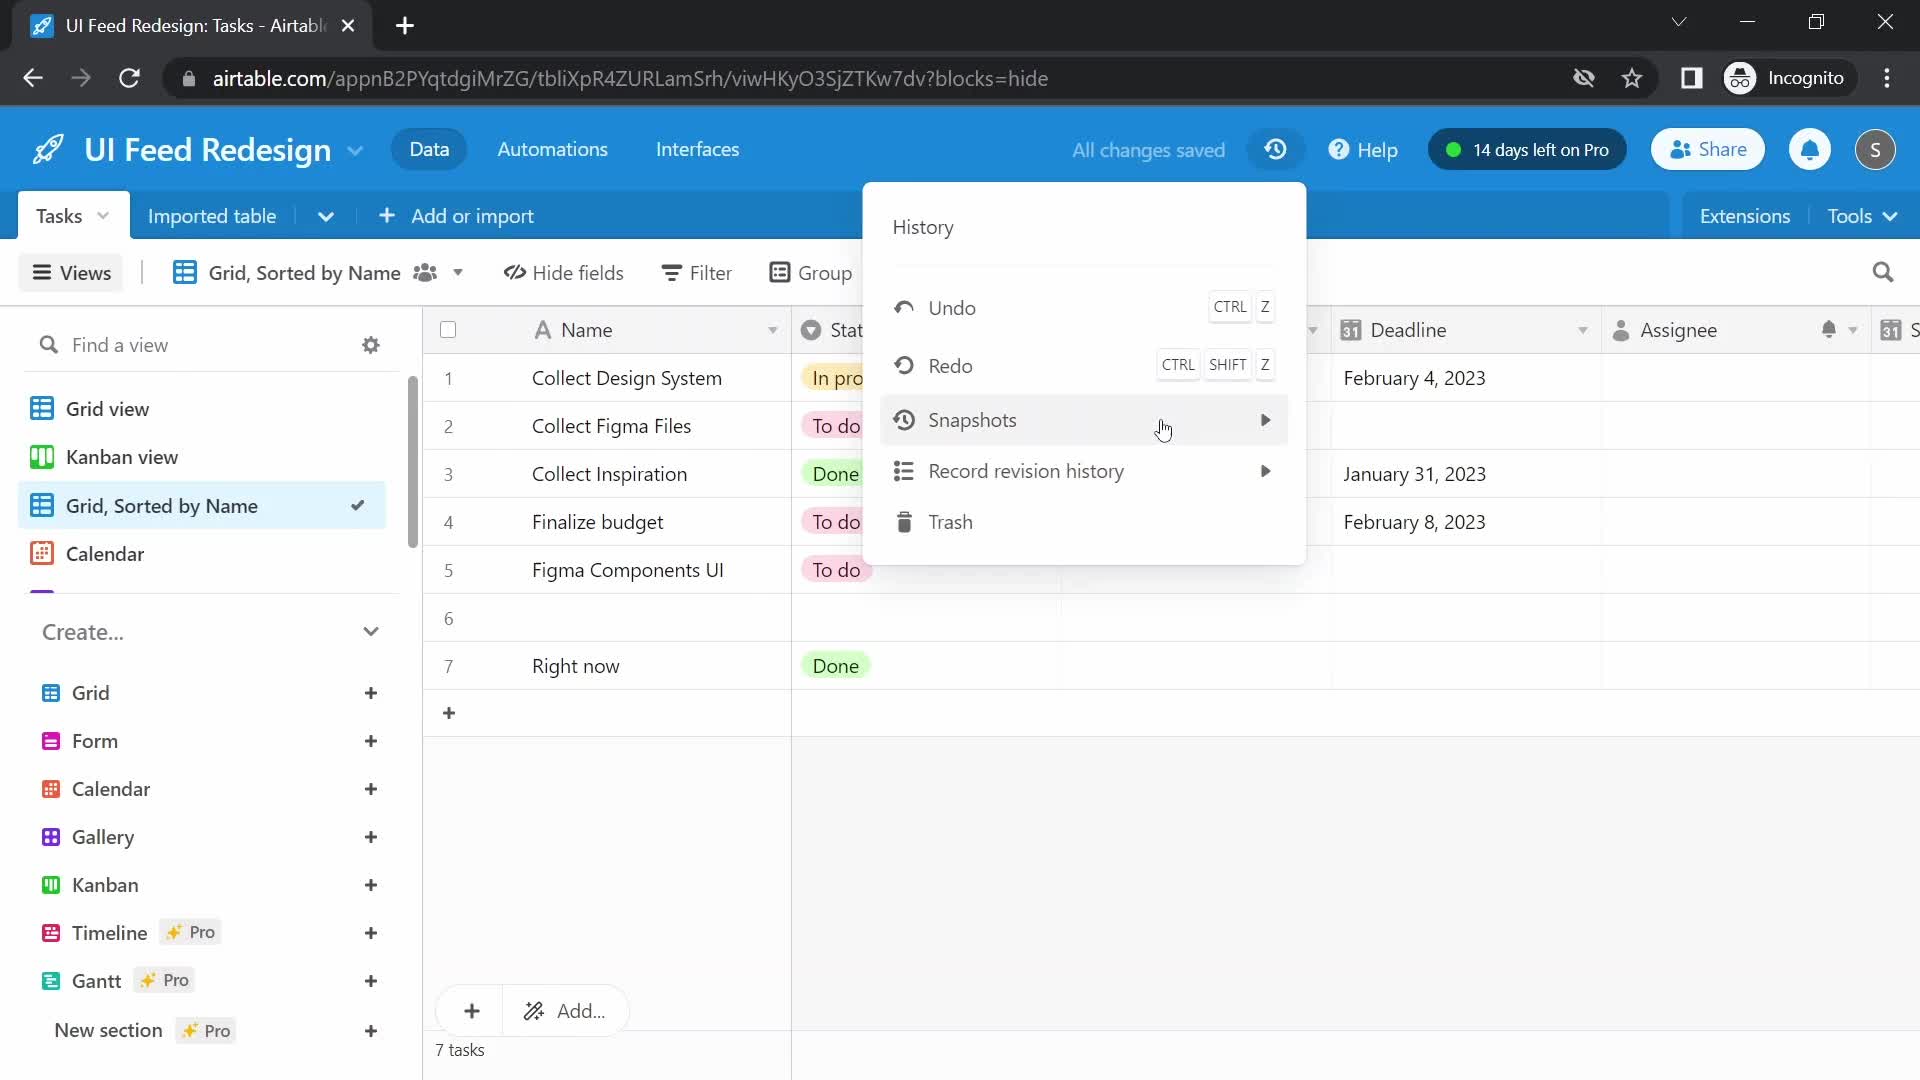This screenshot has height=1080, width=1920.
Task: Select Undo from the History menu
Action: pos(951,307)
